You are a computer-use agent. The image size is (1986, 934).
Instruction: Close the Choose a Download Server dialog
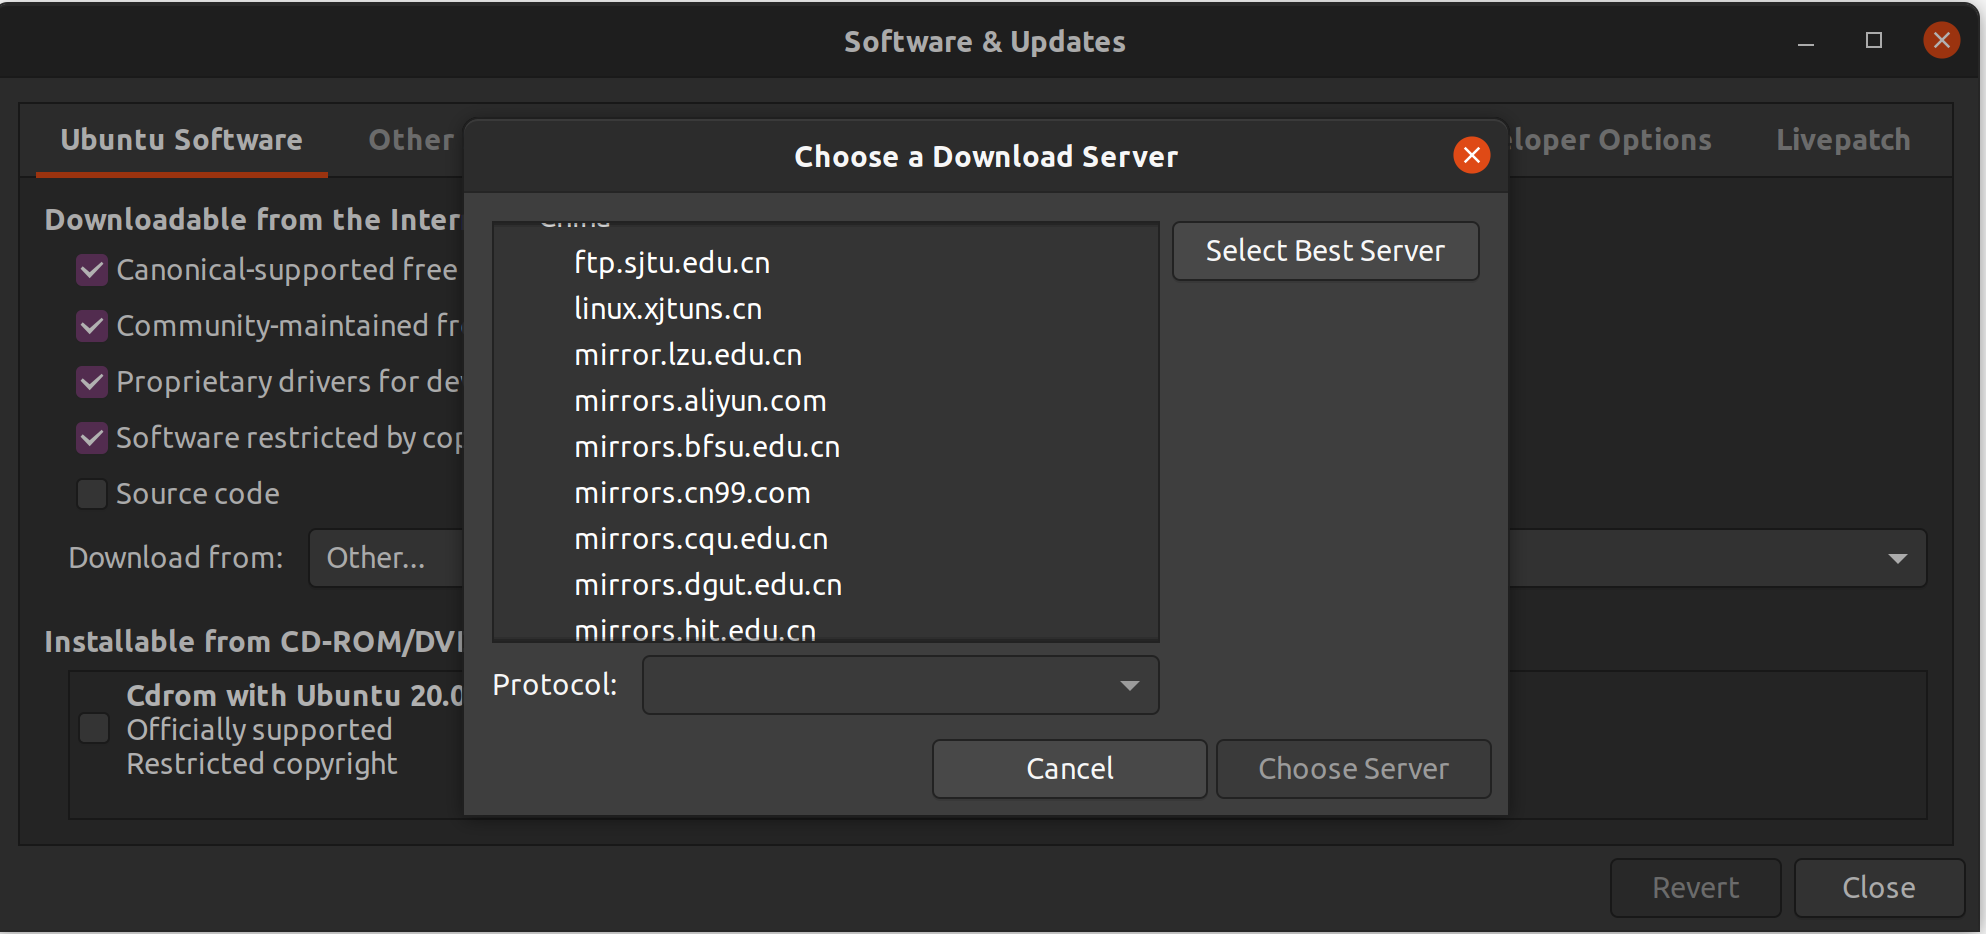(x=1471, y=155)
